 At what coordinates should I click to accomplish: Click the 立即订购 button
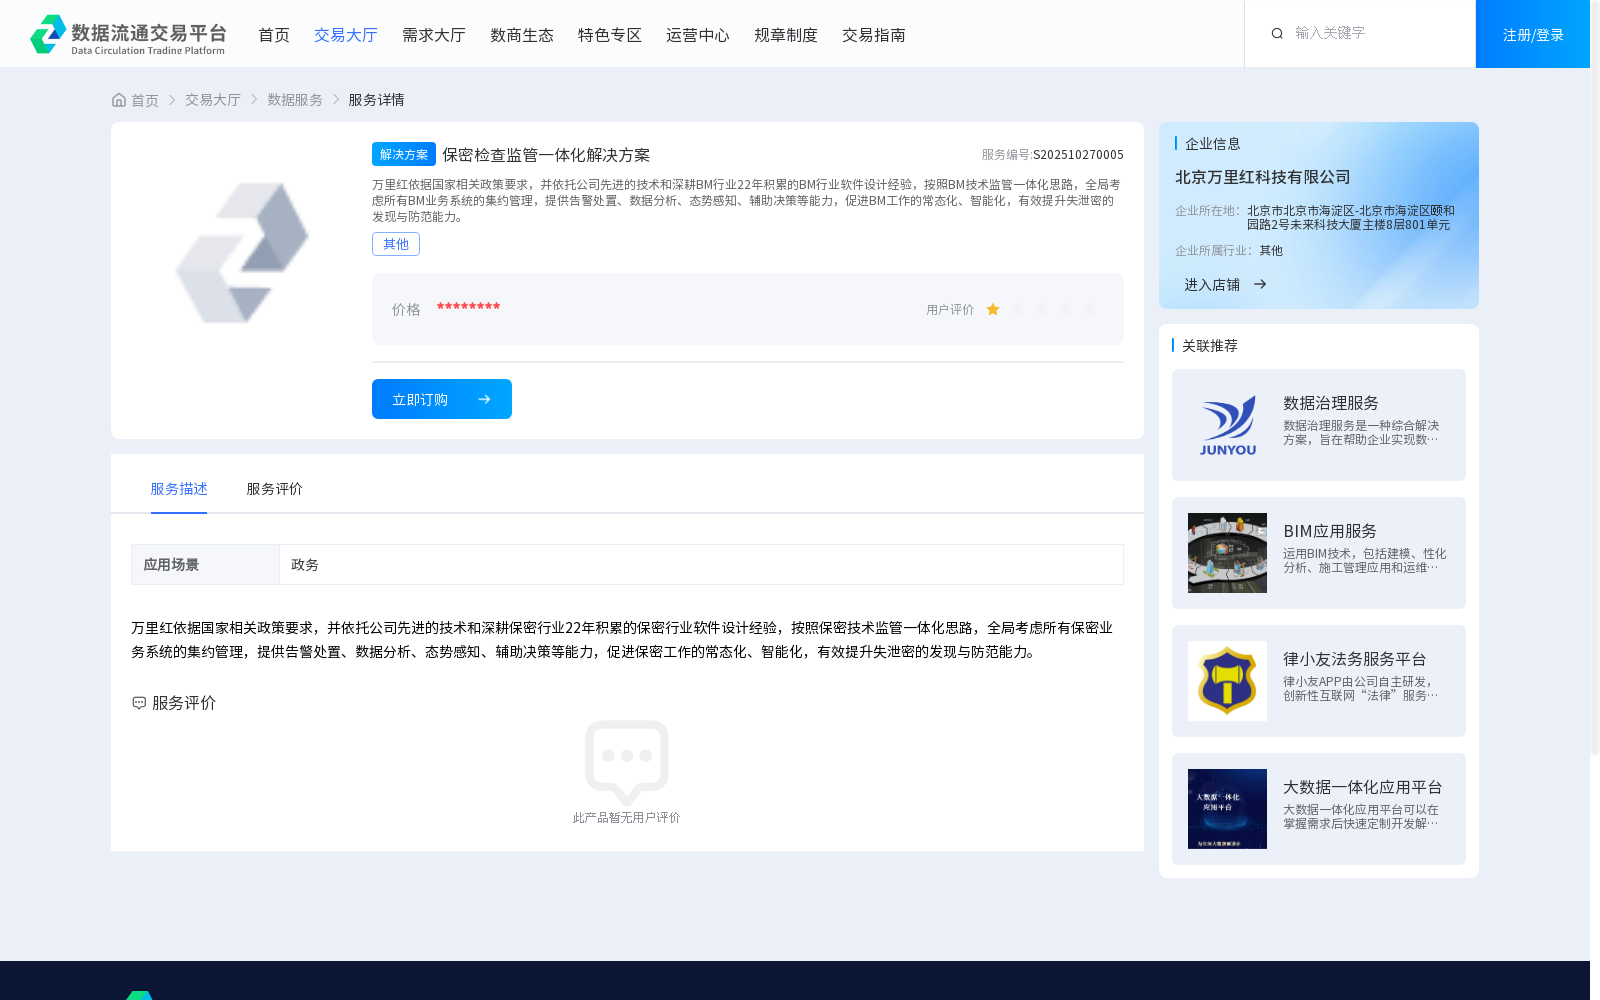442,399
